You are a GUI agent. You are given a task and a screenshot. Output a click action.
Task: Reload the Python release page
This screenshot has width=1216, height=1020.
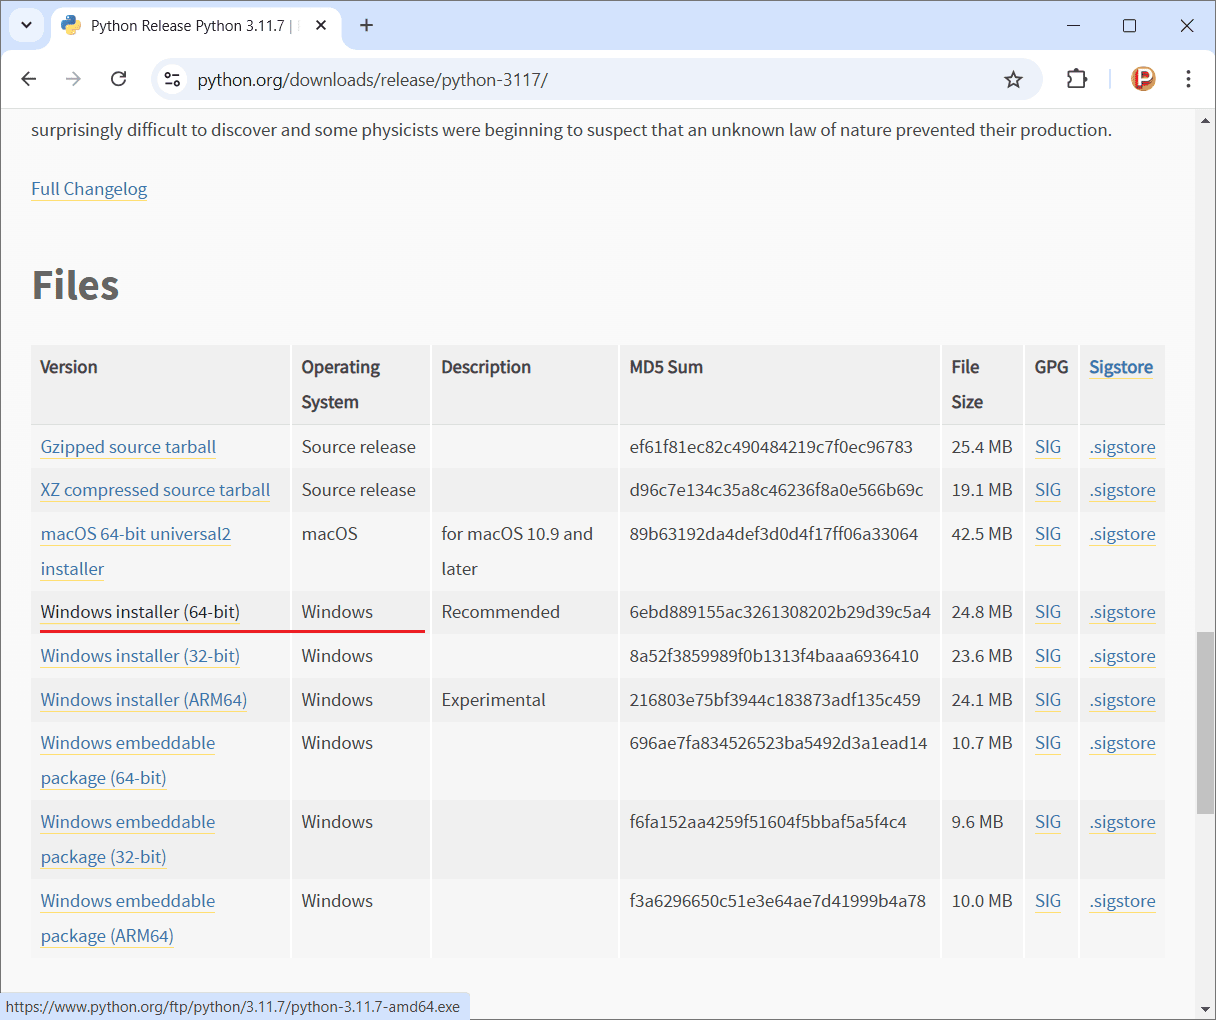pyautogui.click(x=118, y=79)
